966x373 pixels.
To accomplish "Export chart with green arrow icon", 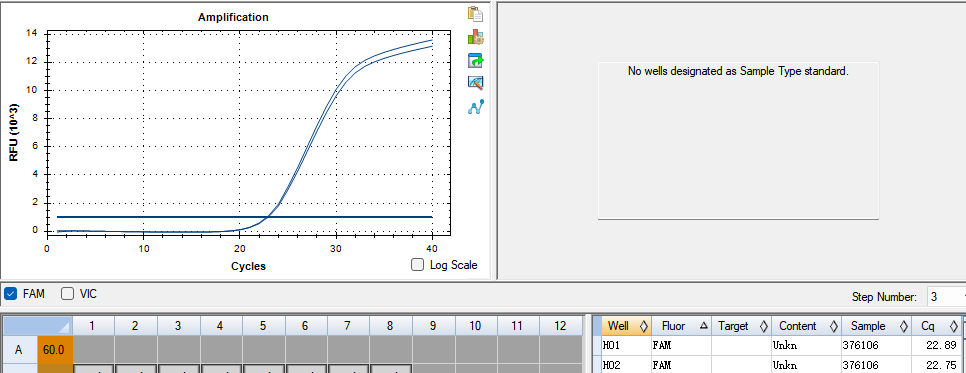I will (x=475, y=60).
